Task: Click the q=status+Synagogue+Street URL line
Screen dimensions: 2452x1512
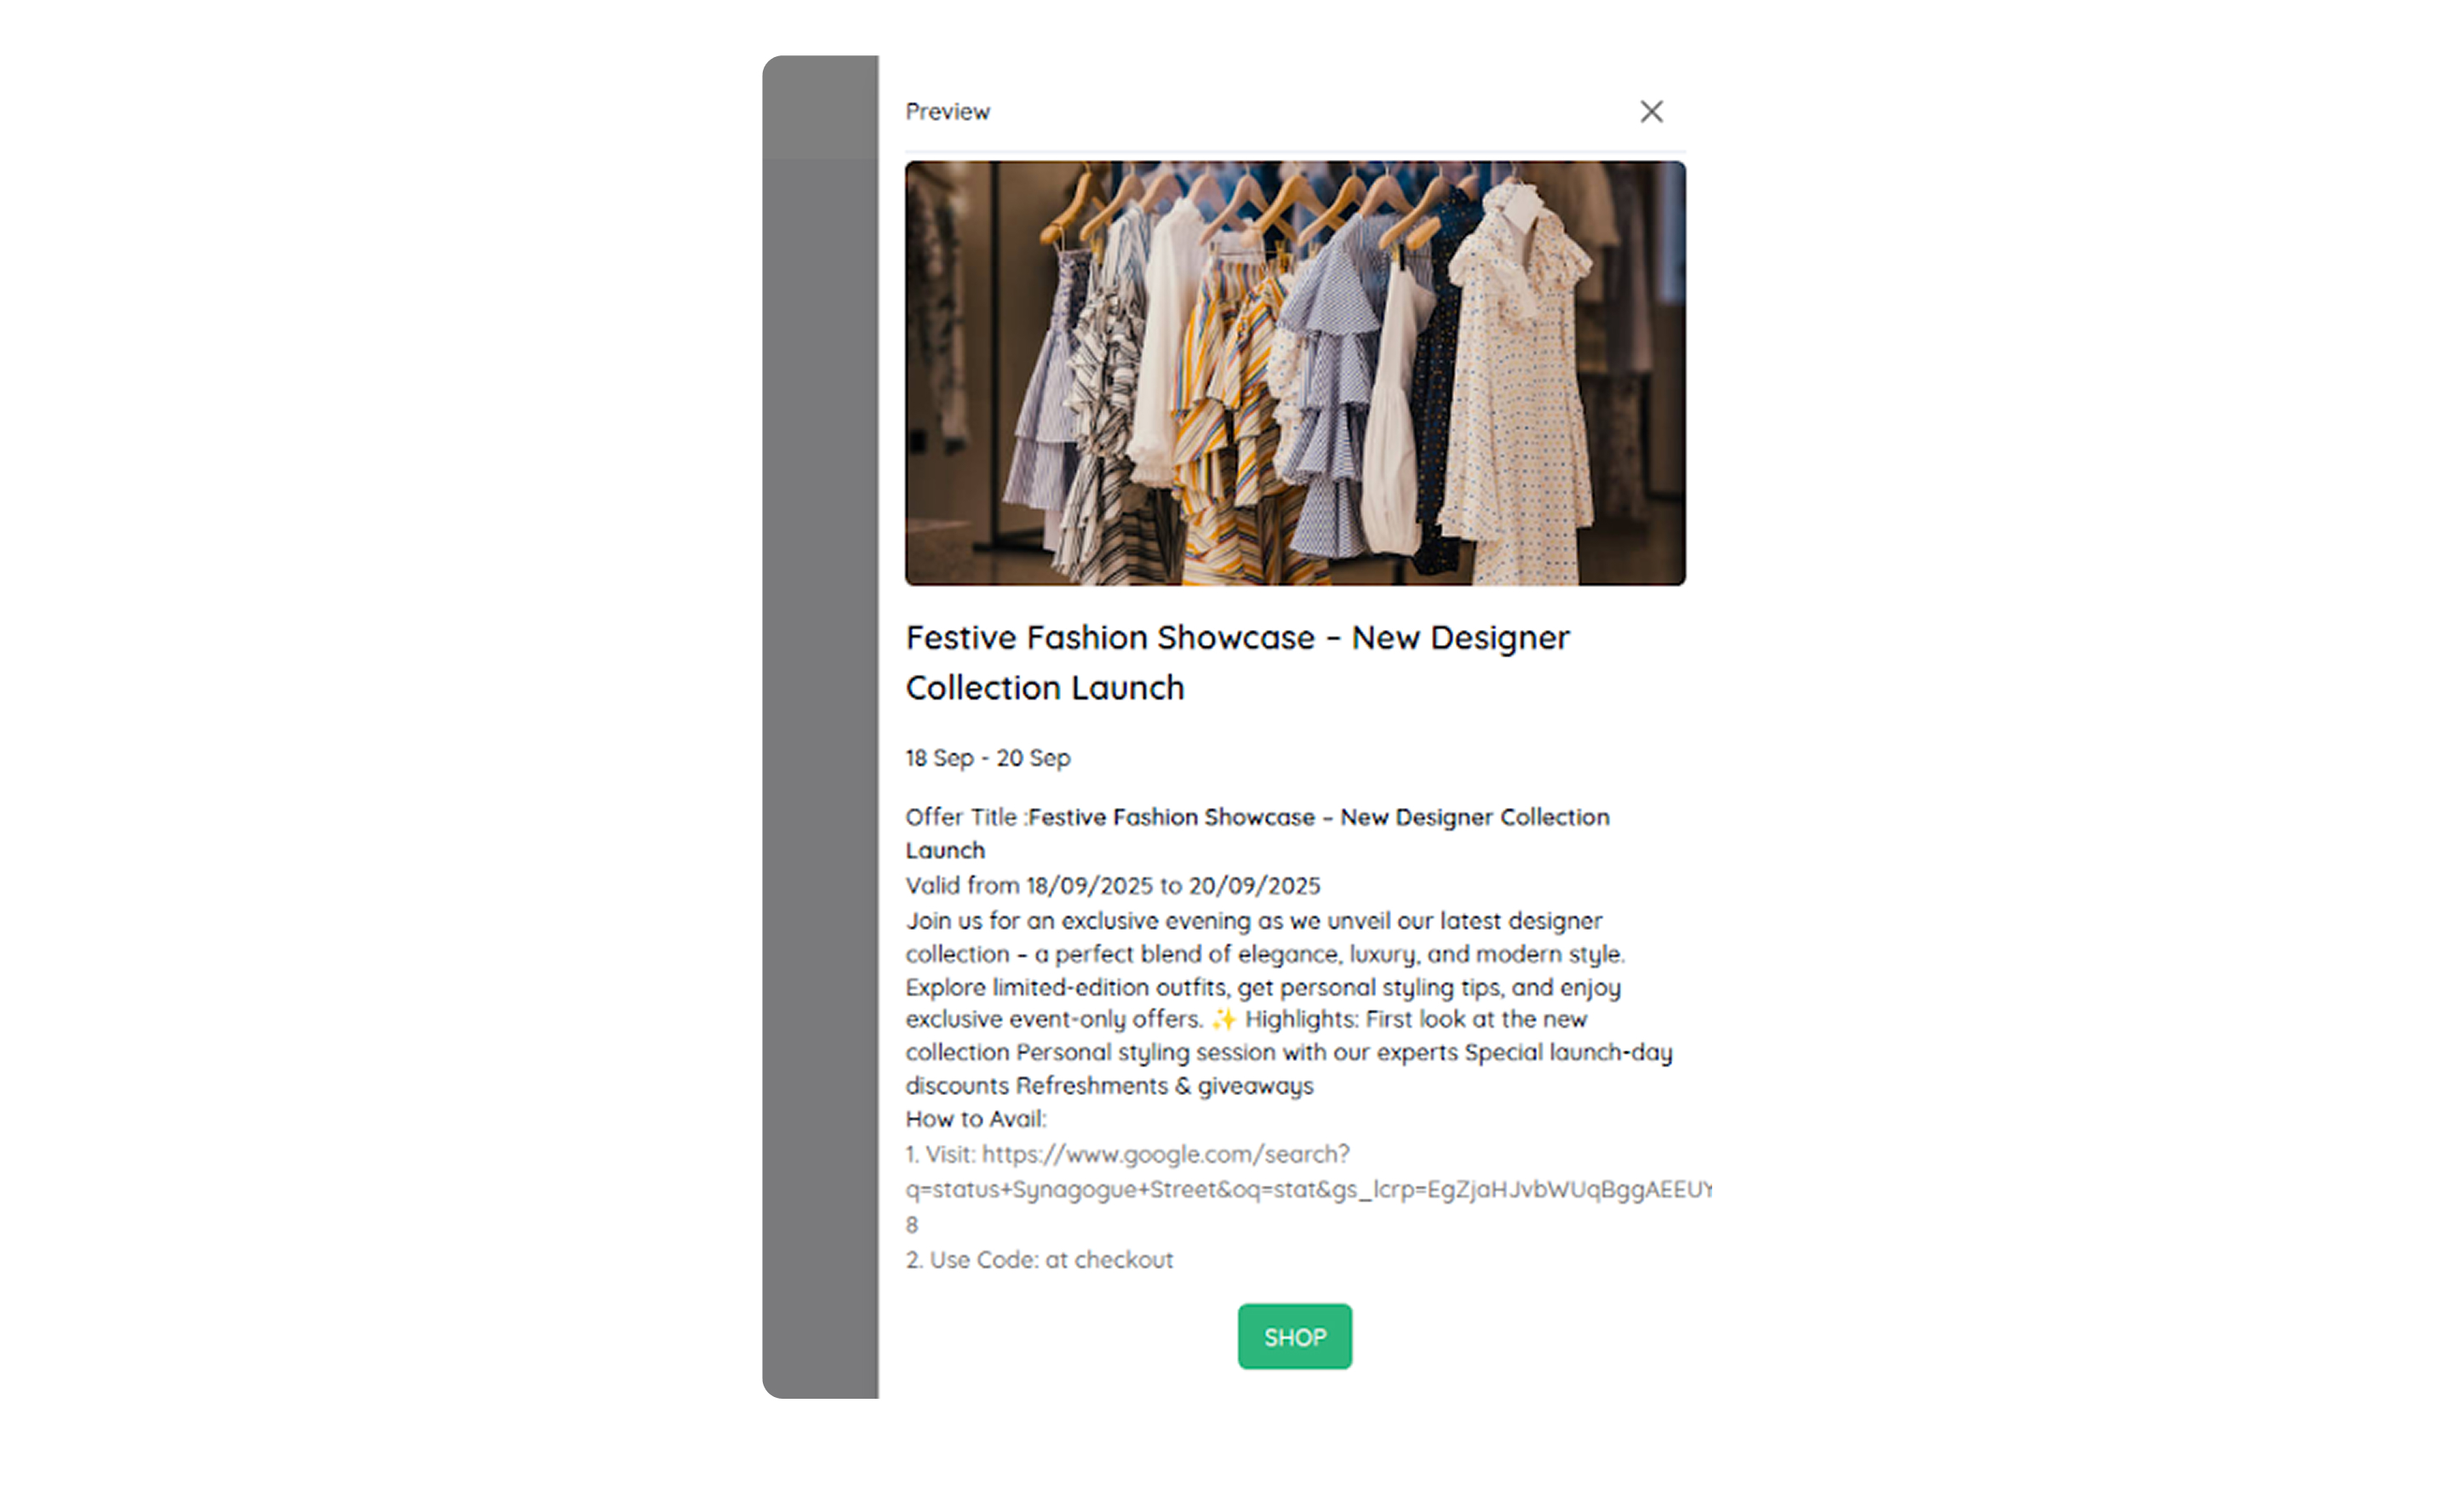Action: 1308,1189
